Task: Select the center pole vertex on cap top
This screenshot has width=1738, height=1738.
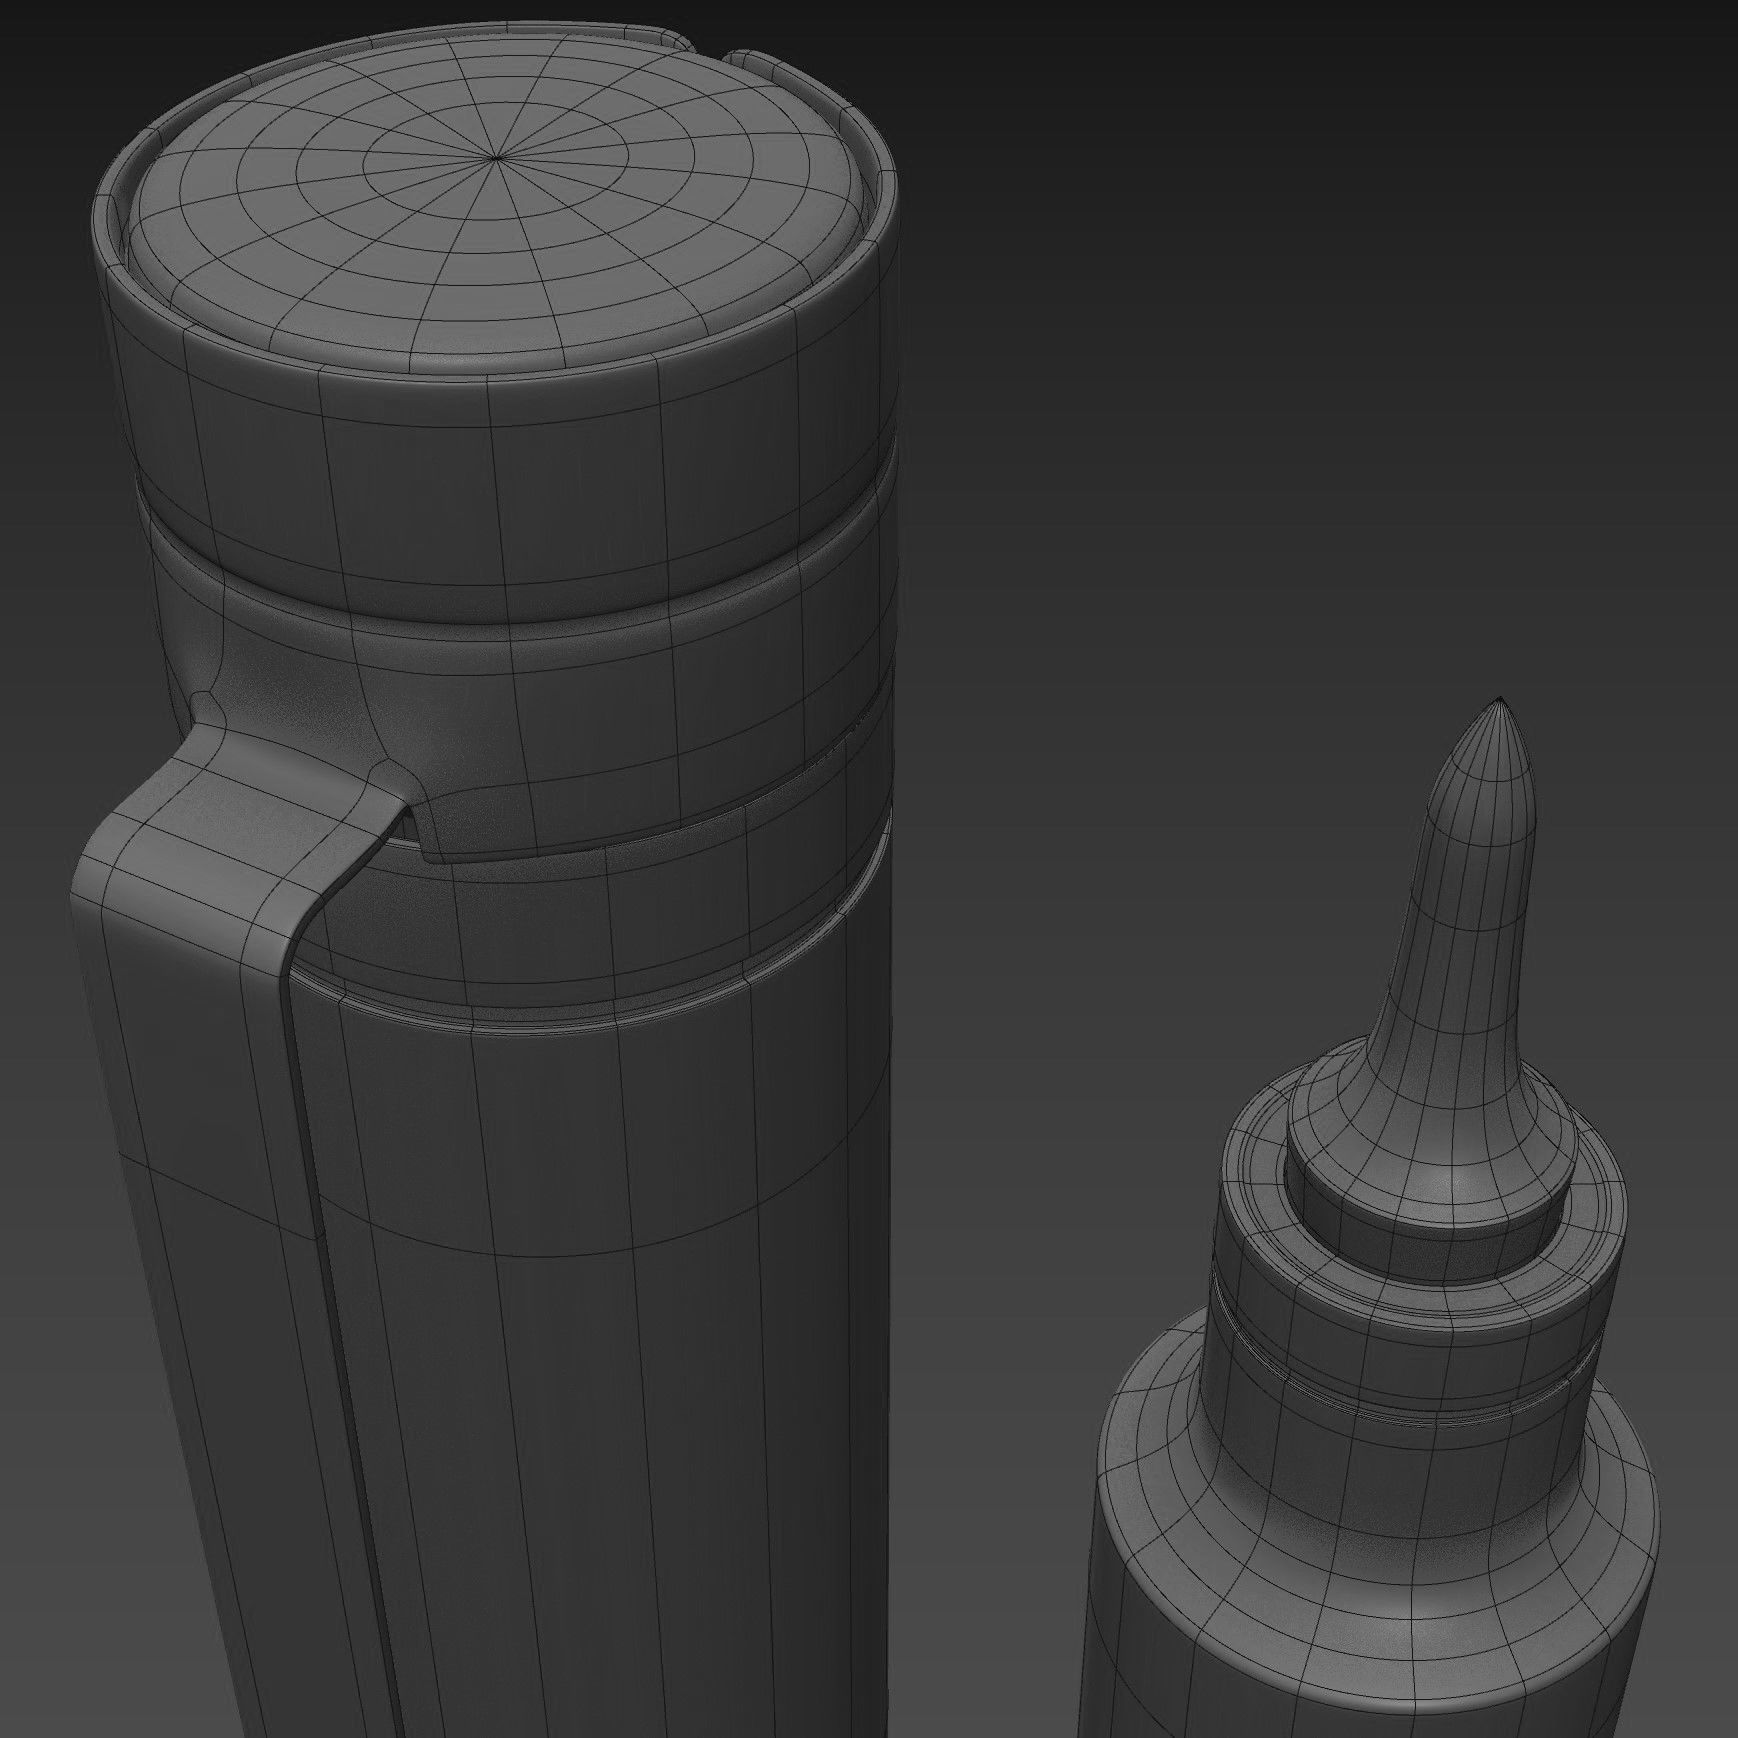Action: [x=497, y=158]
